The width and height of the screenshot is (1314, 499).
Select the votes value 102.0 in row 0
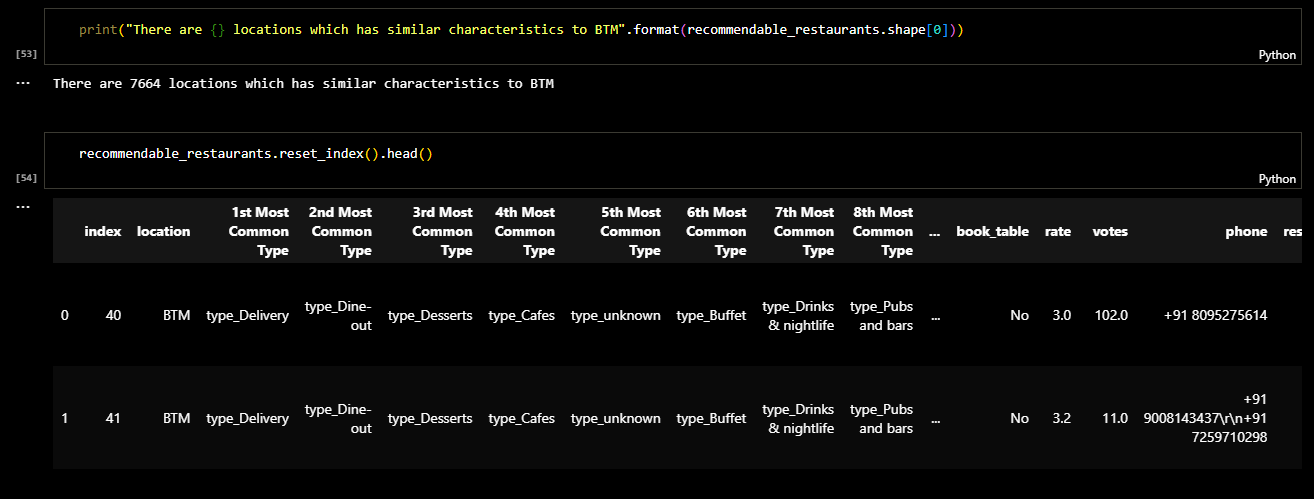pos(1109,315)
